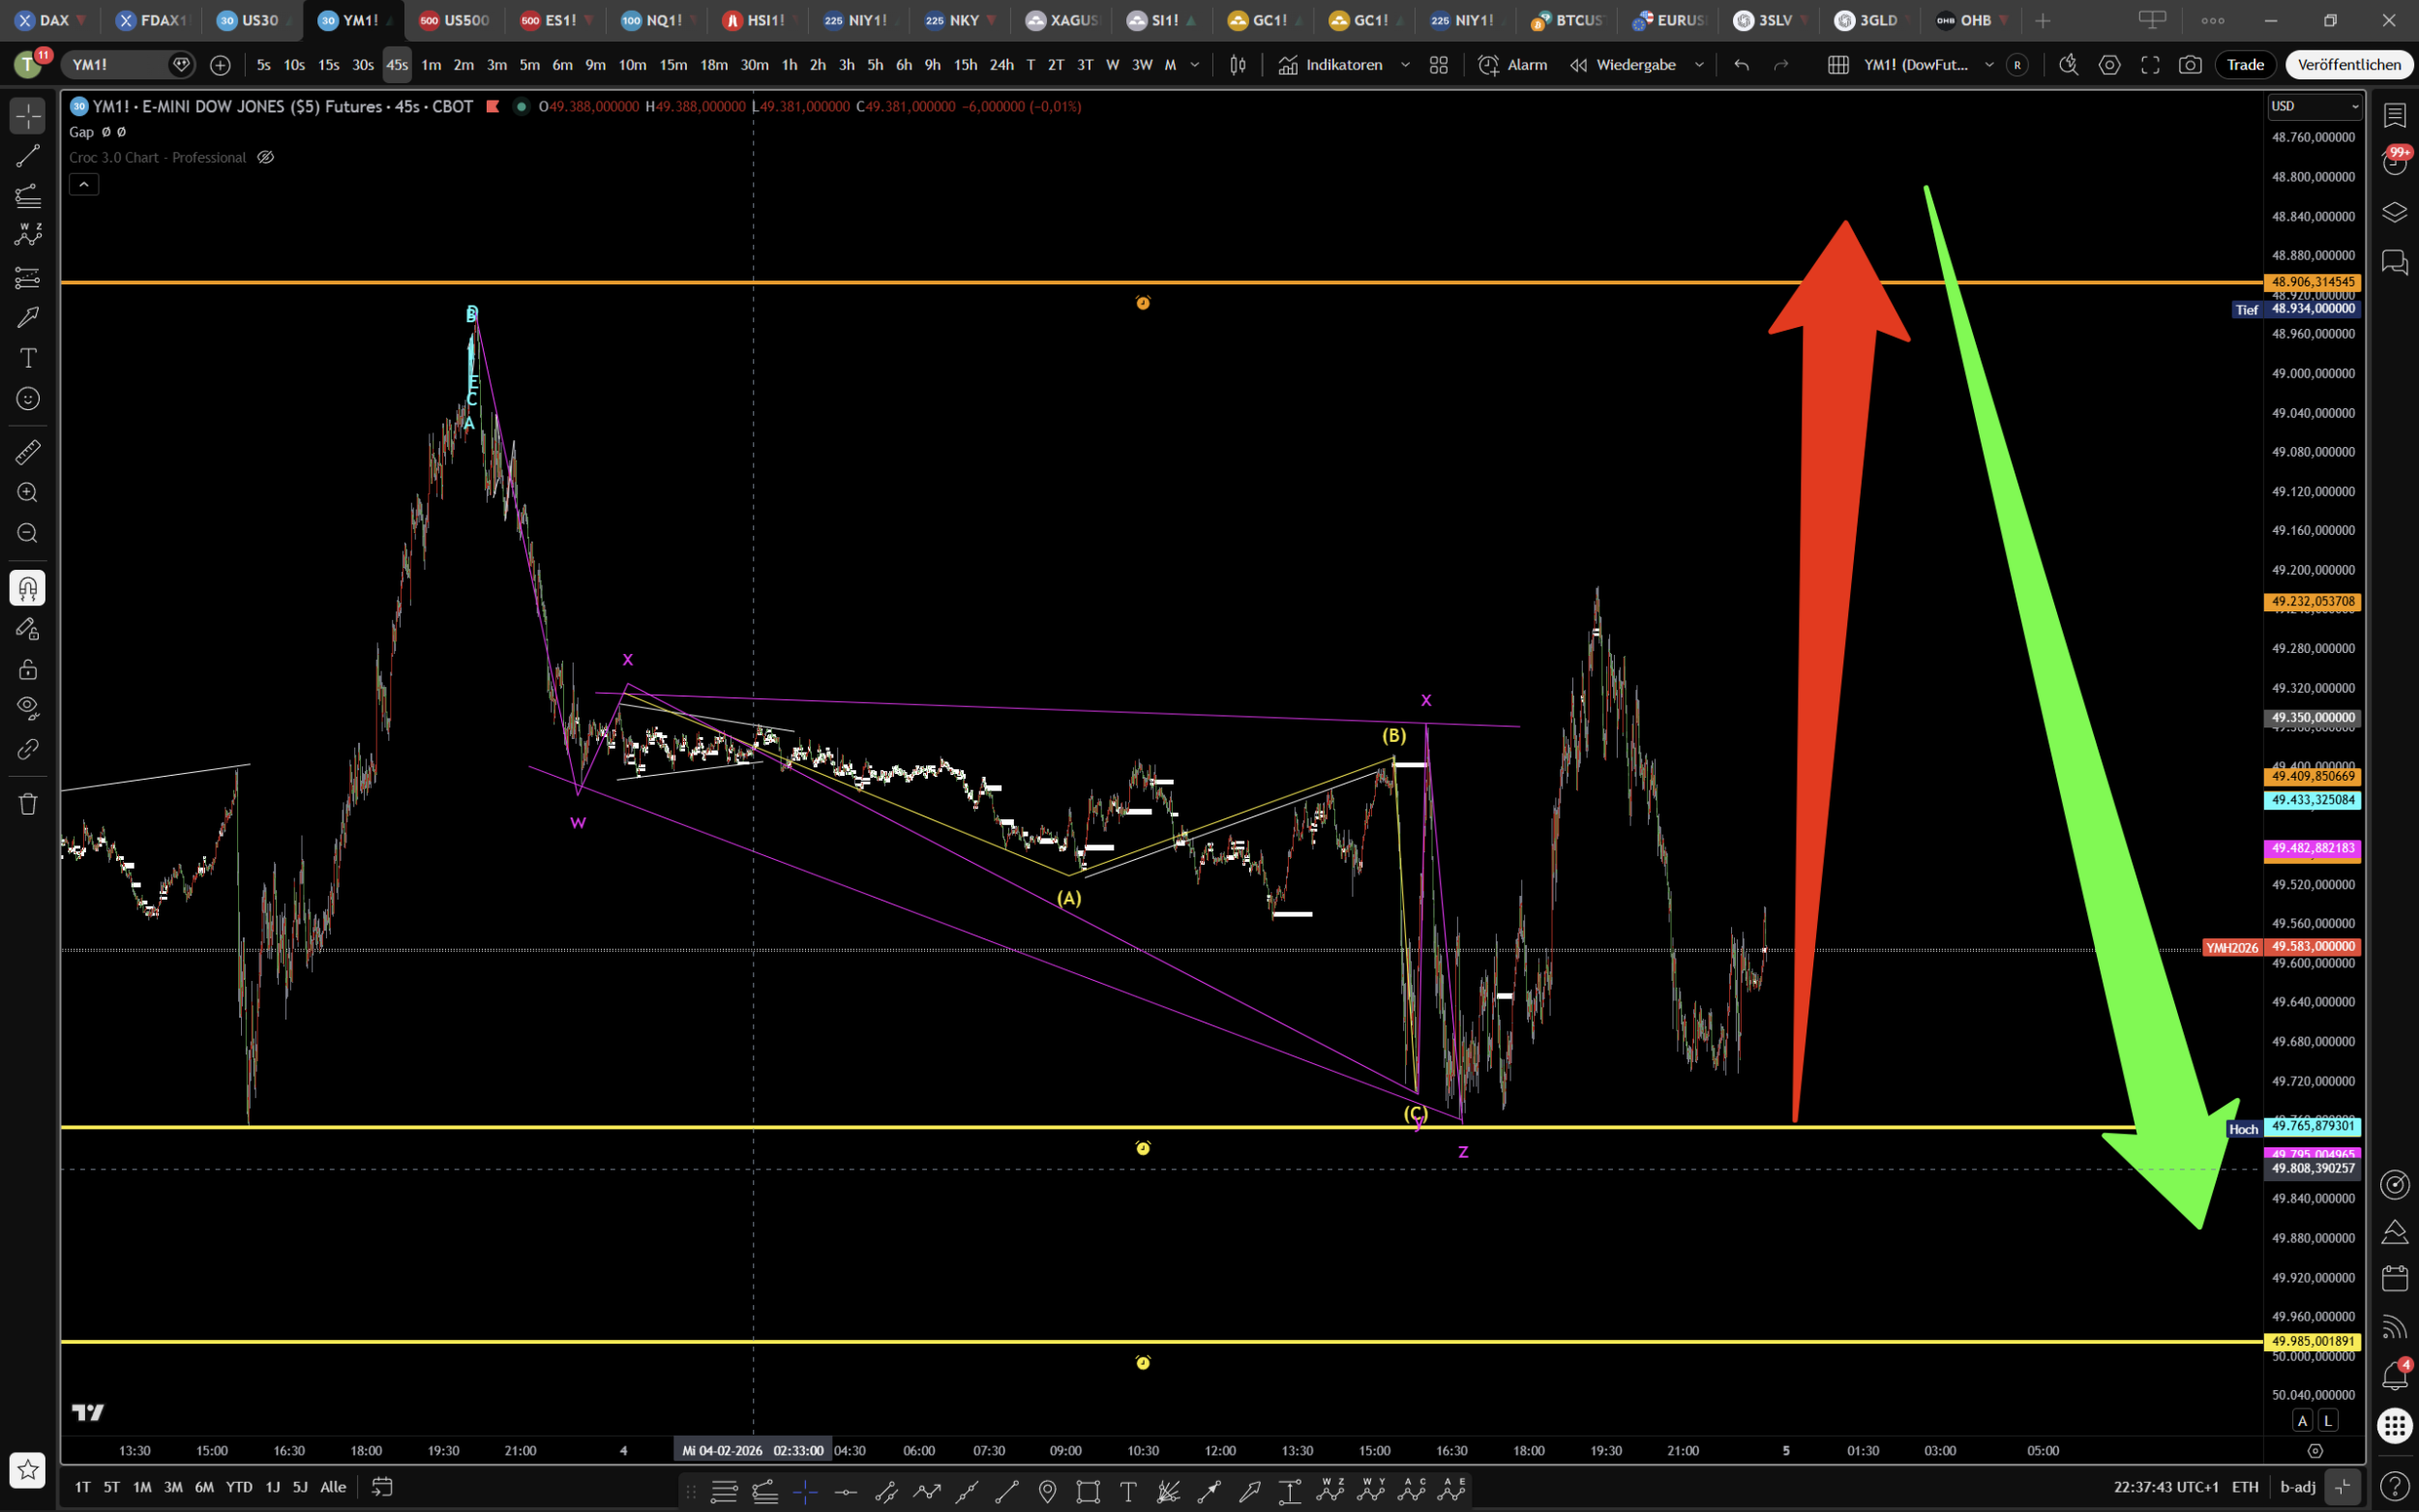Switch to the BTCUS tab
The width and height of the screenshot is (2419, 1512).
[1570, 20]
